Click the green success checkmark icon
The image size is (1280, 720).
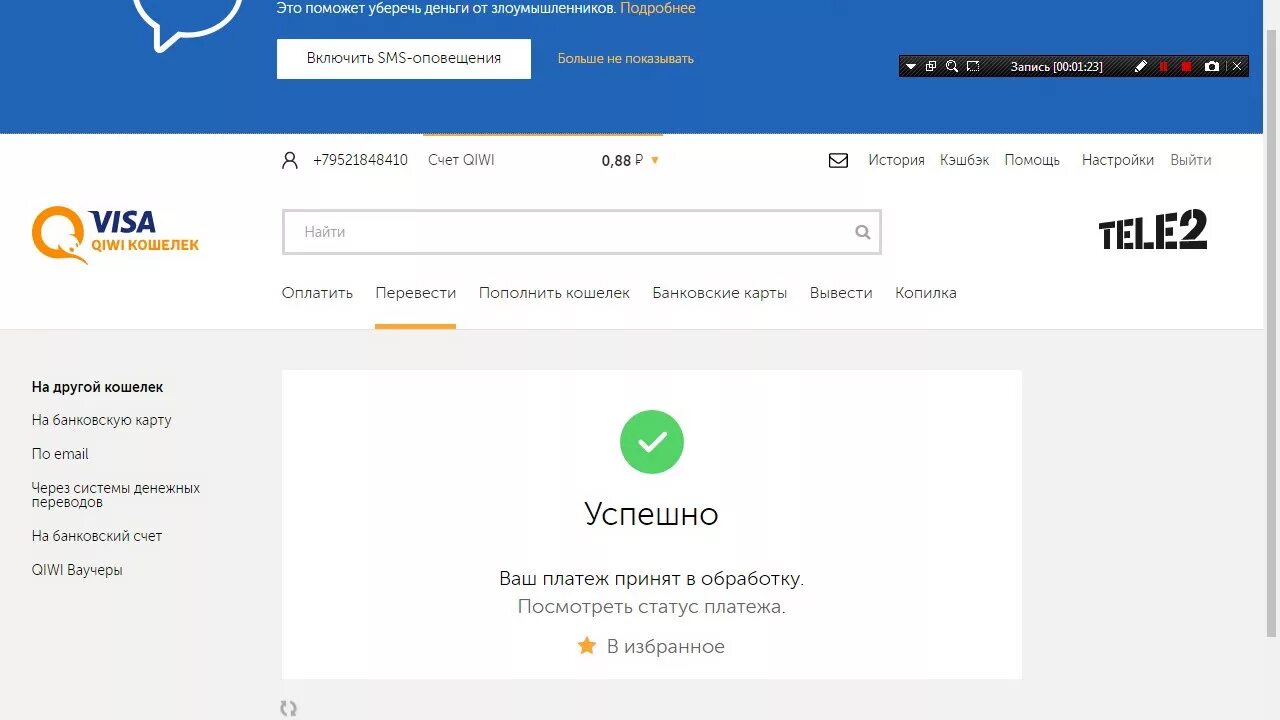(652, 442)
